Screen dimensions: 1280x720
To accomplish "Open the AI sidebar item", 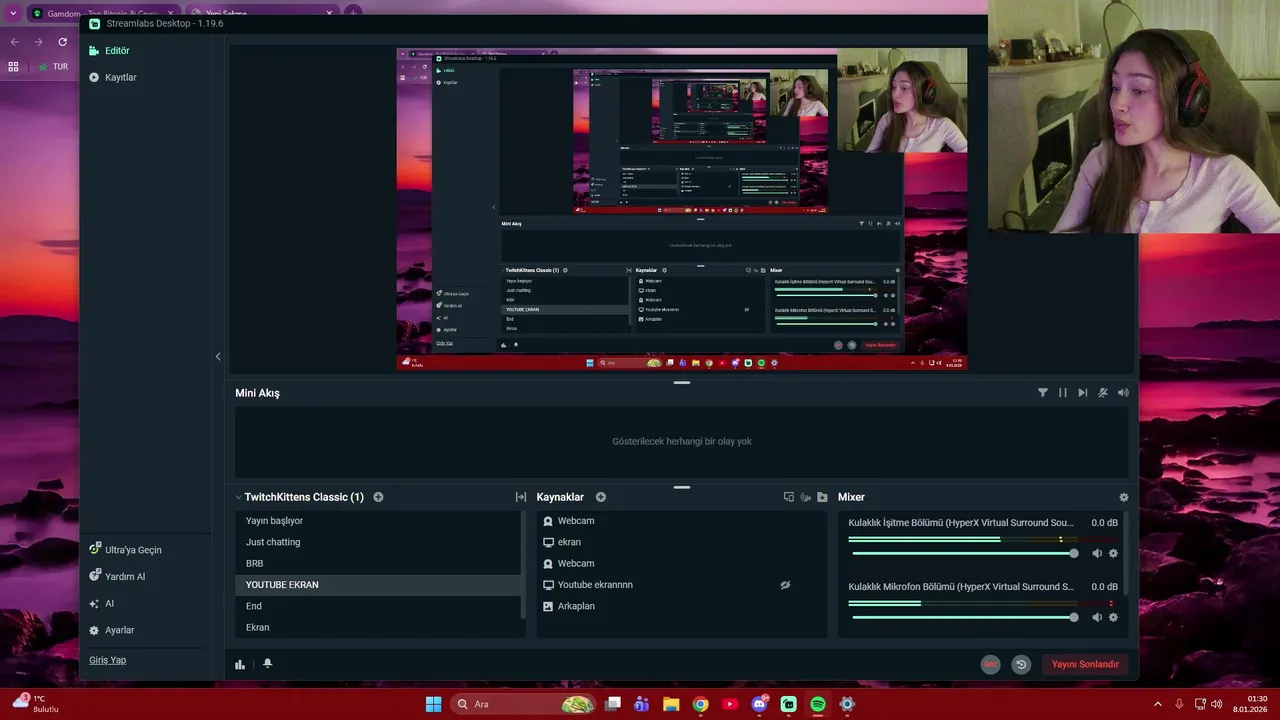I will pos(102,604).
